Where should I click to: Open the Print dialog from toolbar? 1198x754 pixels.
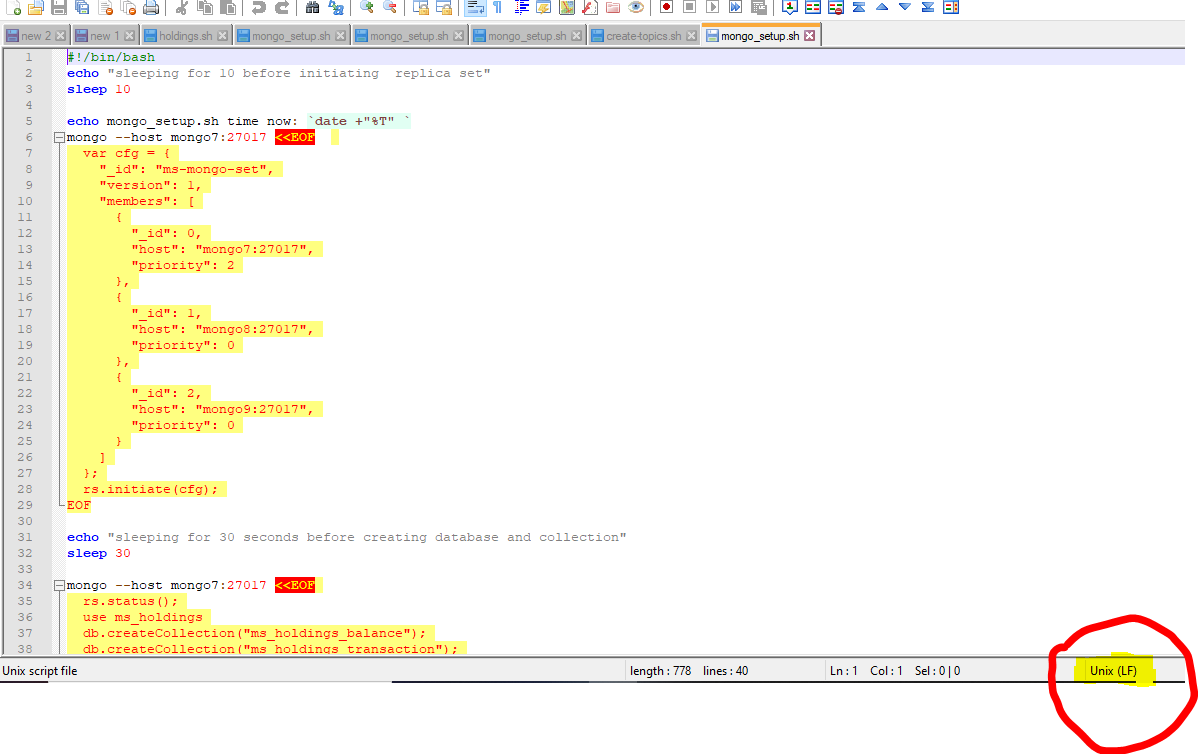click(x=150, y=8)
